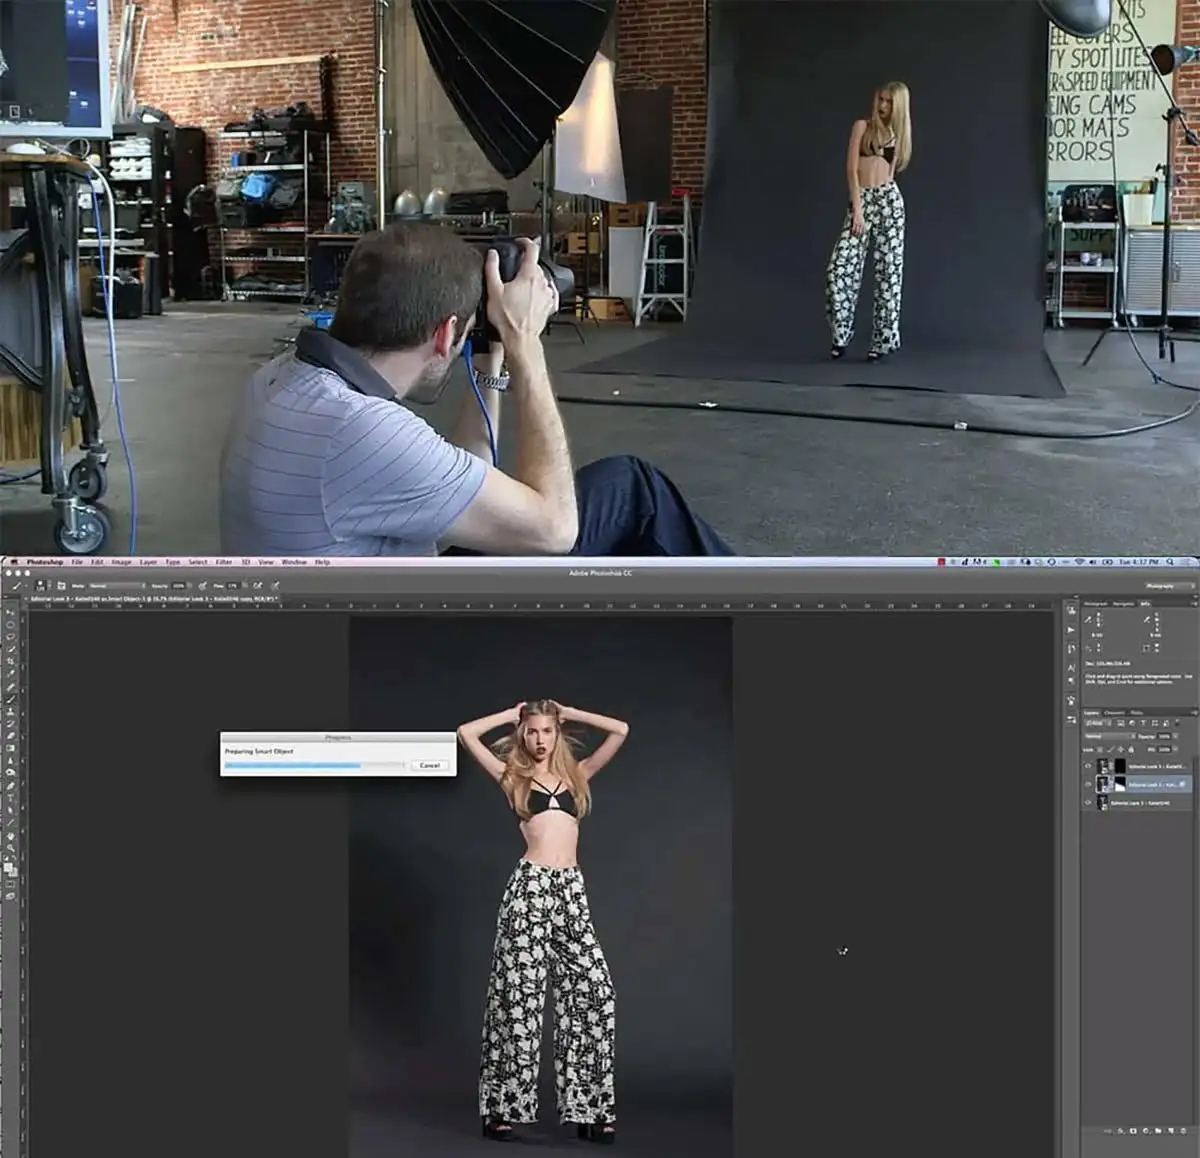Cancel the Preparing Smart Object progress dialog
Viewport: 1200px width, 1158px height.
(429, 765)
